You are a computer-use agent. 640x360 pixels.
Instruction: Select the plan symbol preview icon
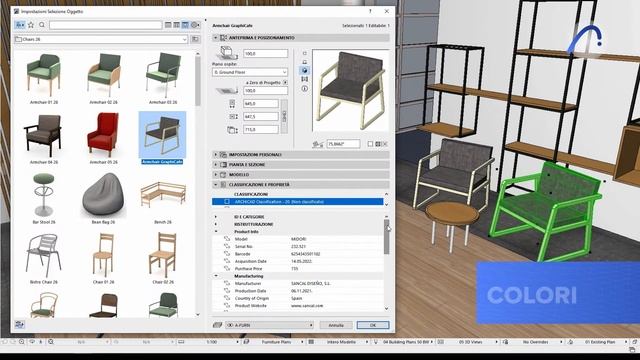(x=304, y=53)
